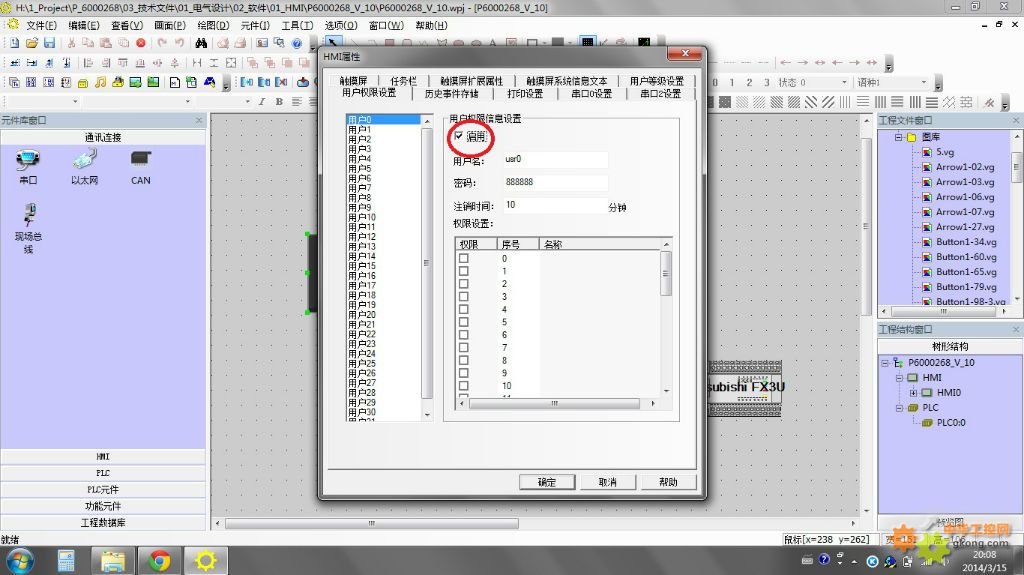
Task: Click the 取消 Cancel button
Action: coord(608,482)
